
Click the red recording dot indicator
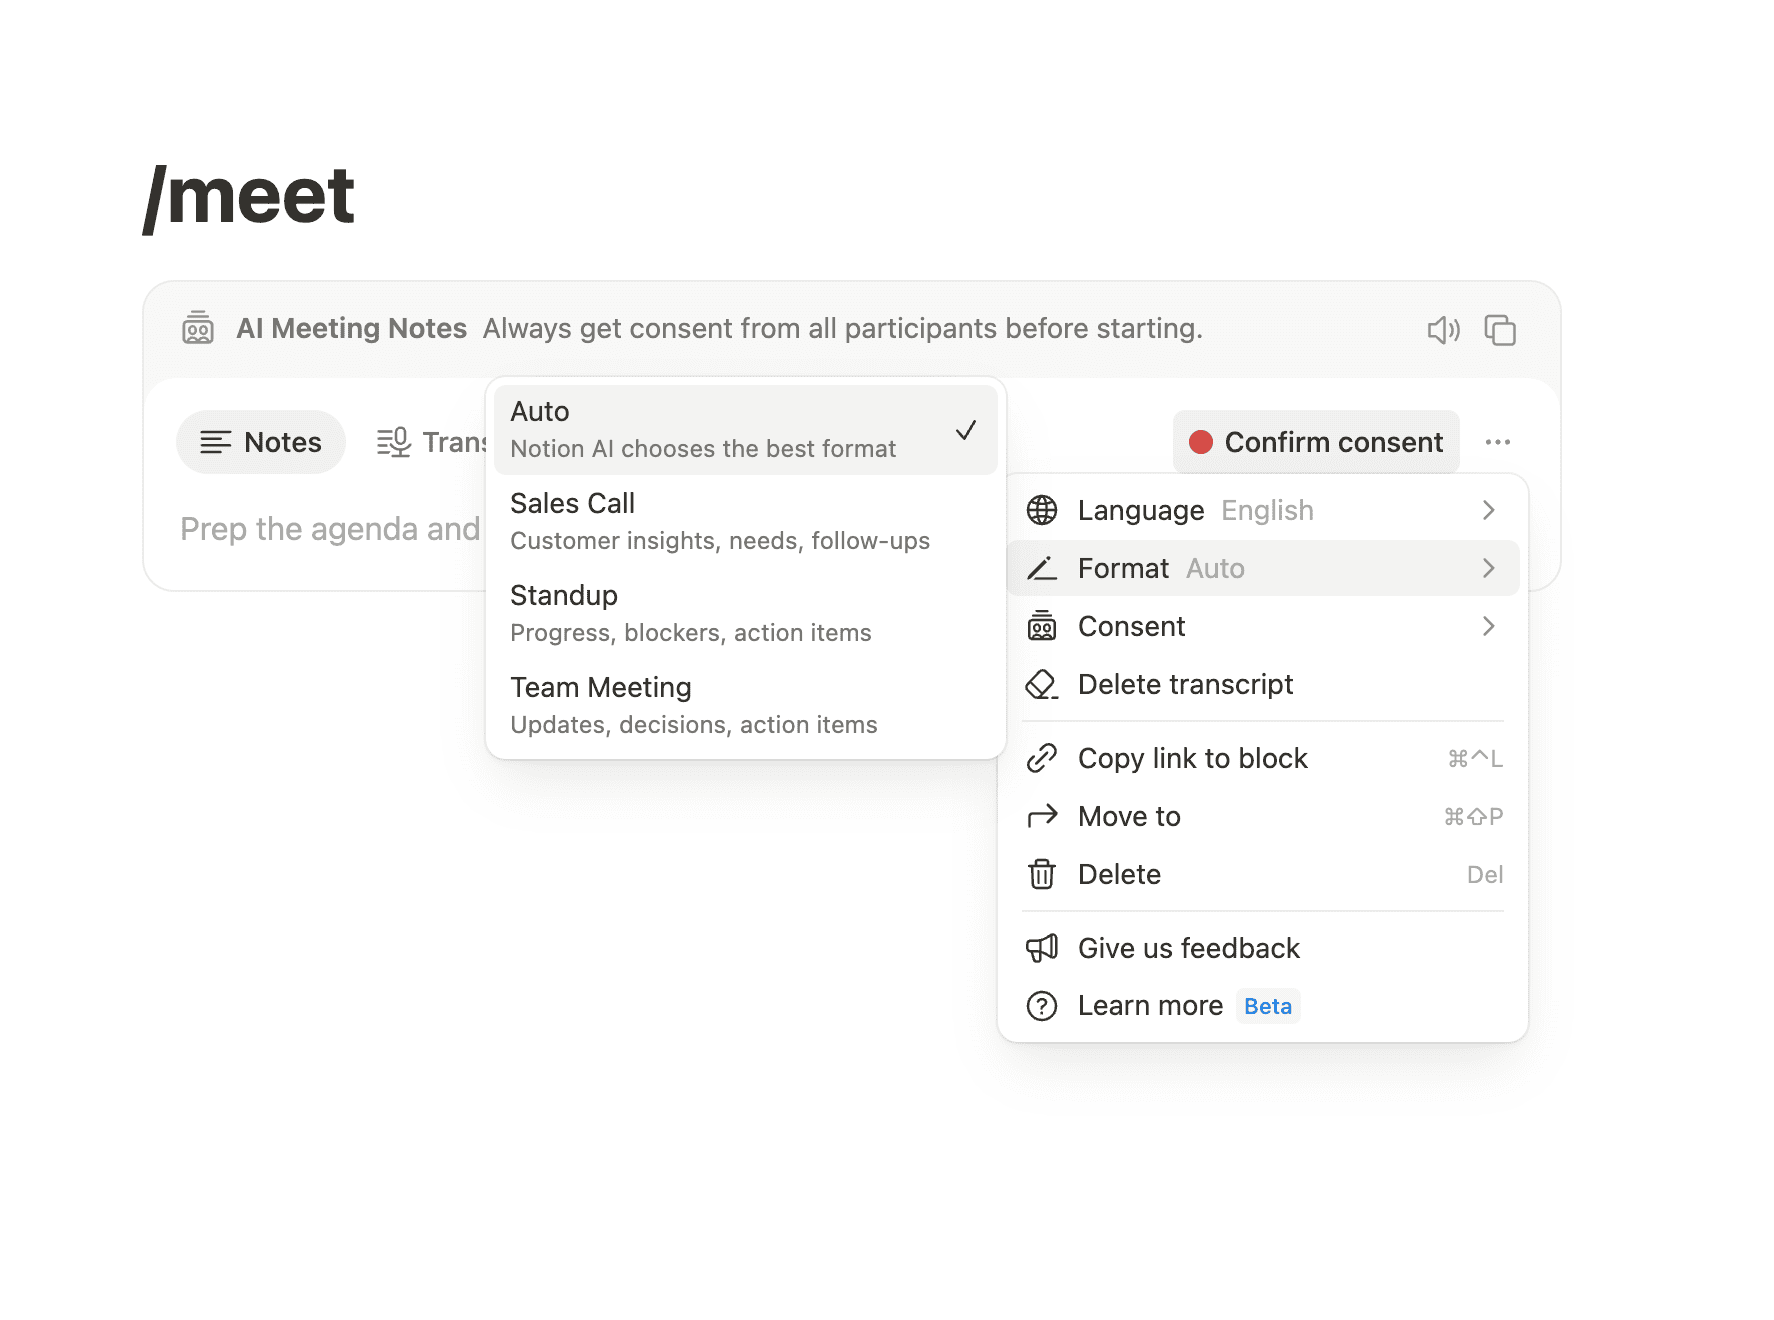pyautogui.click(x=1201, y=442)
